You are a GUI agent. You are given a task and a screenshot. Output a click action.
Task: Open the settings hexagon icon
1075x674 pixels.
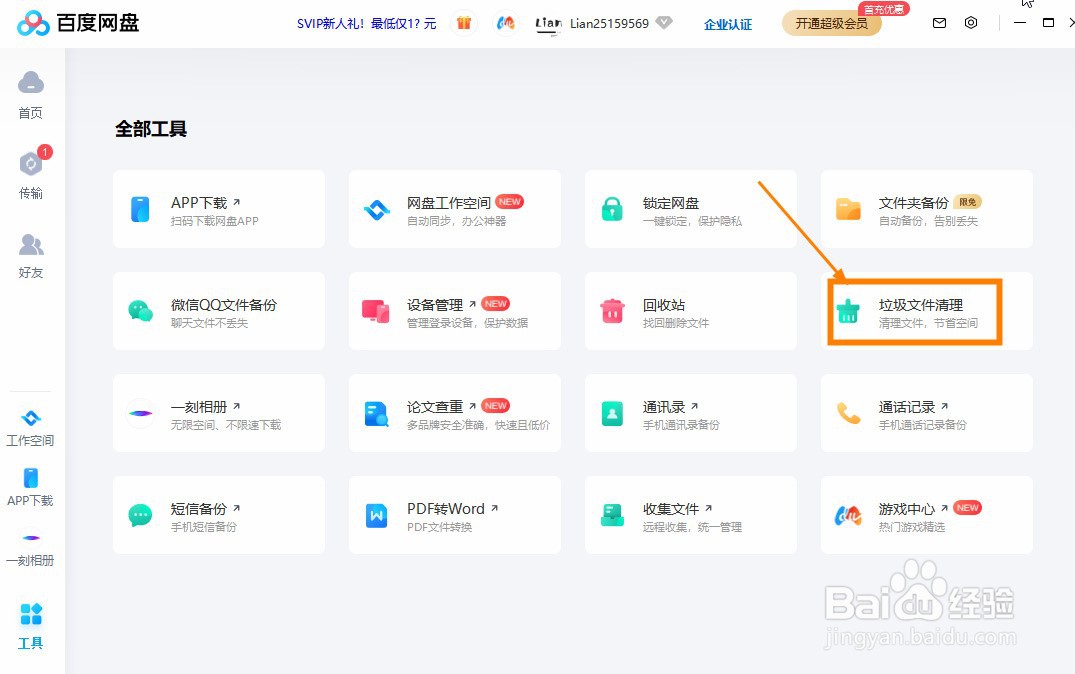[971, 23]
